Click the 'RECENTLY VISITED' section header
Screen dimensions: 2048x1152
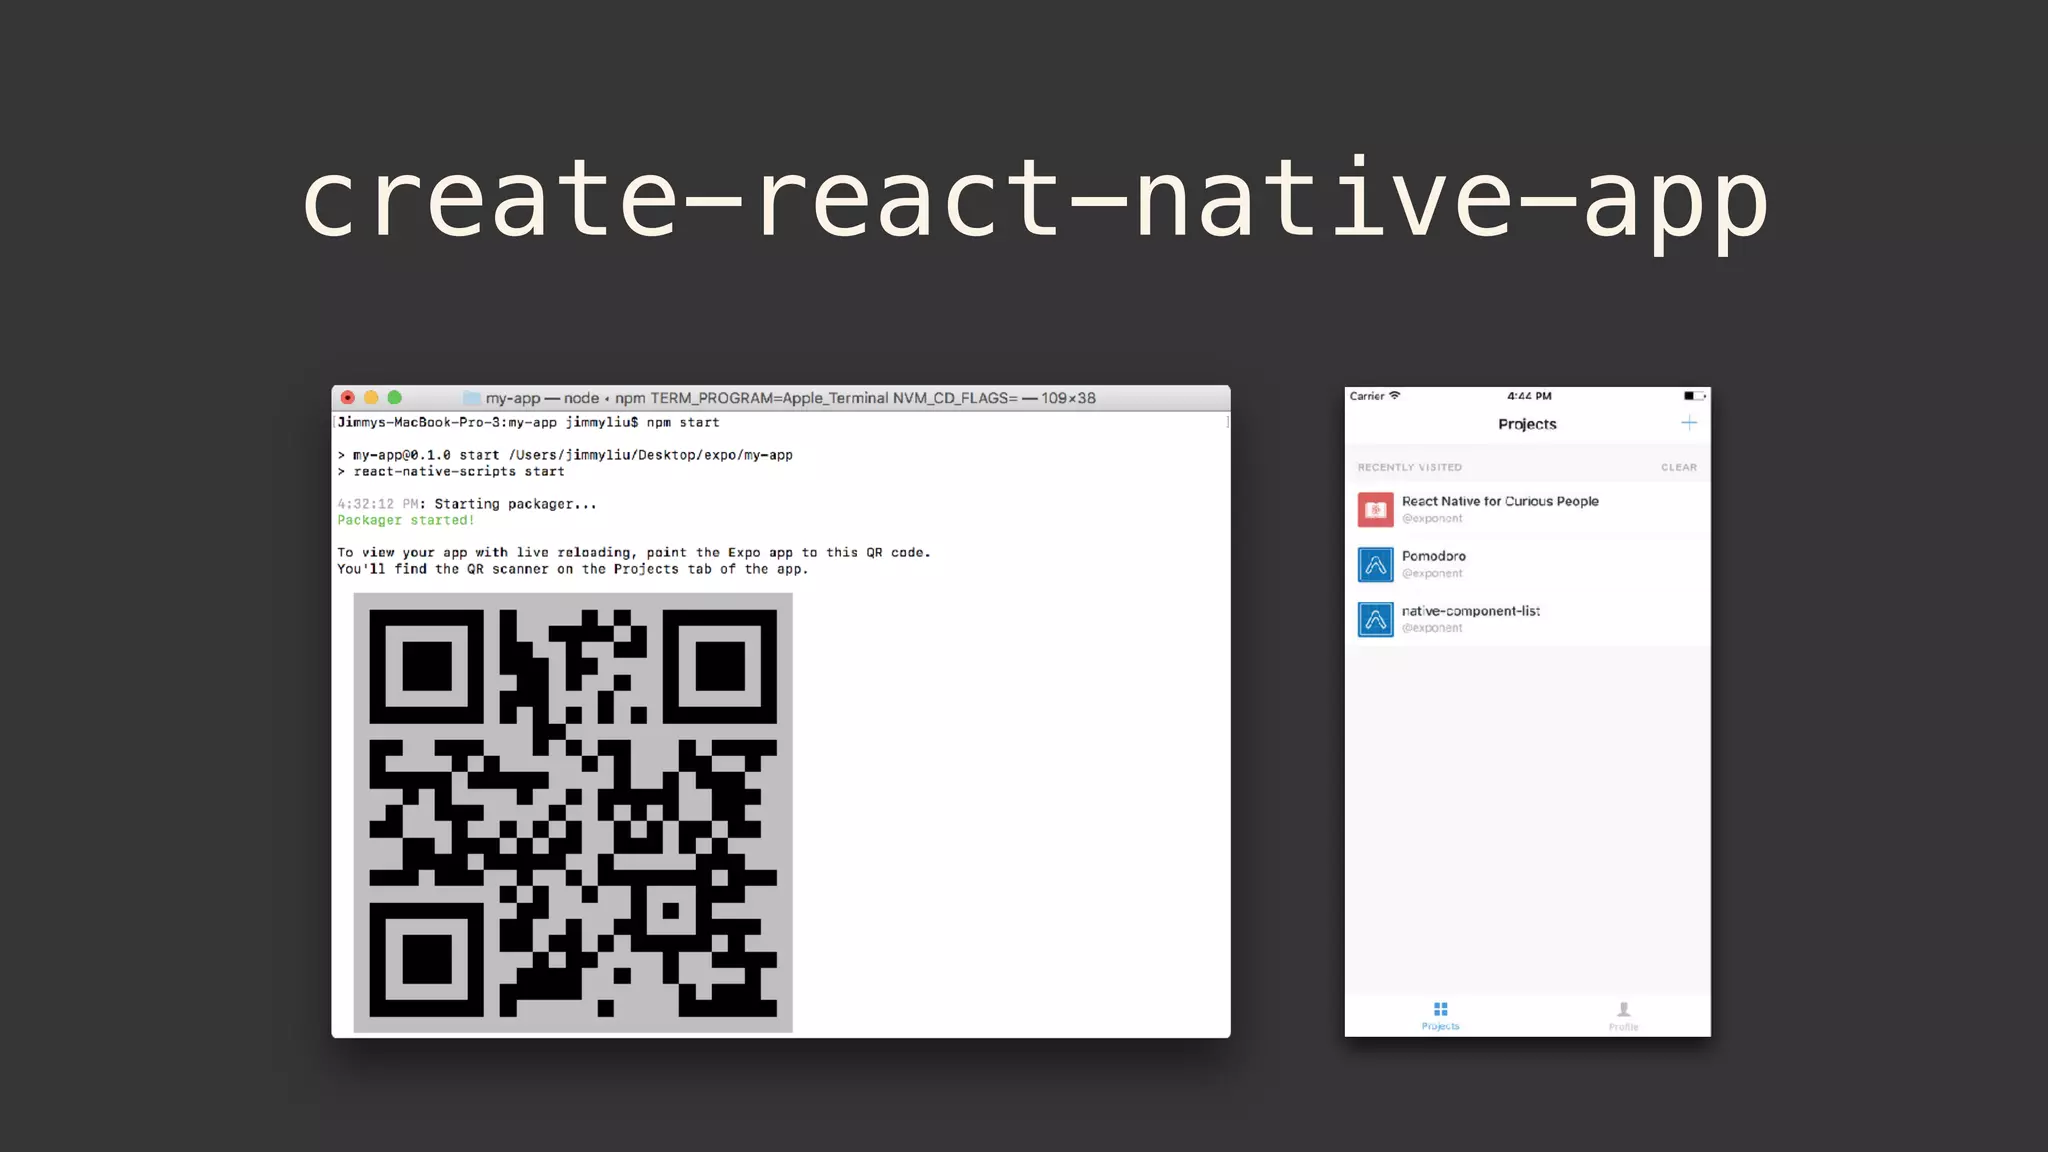pyautogui.click(x=1409, y=467)
